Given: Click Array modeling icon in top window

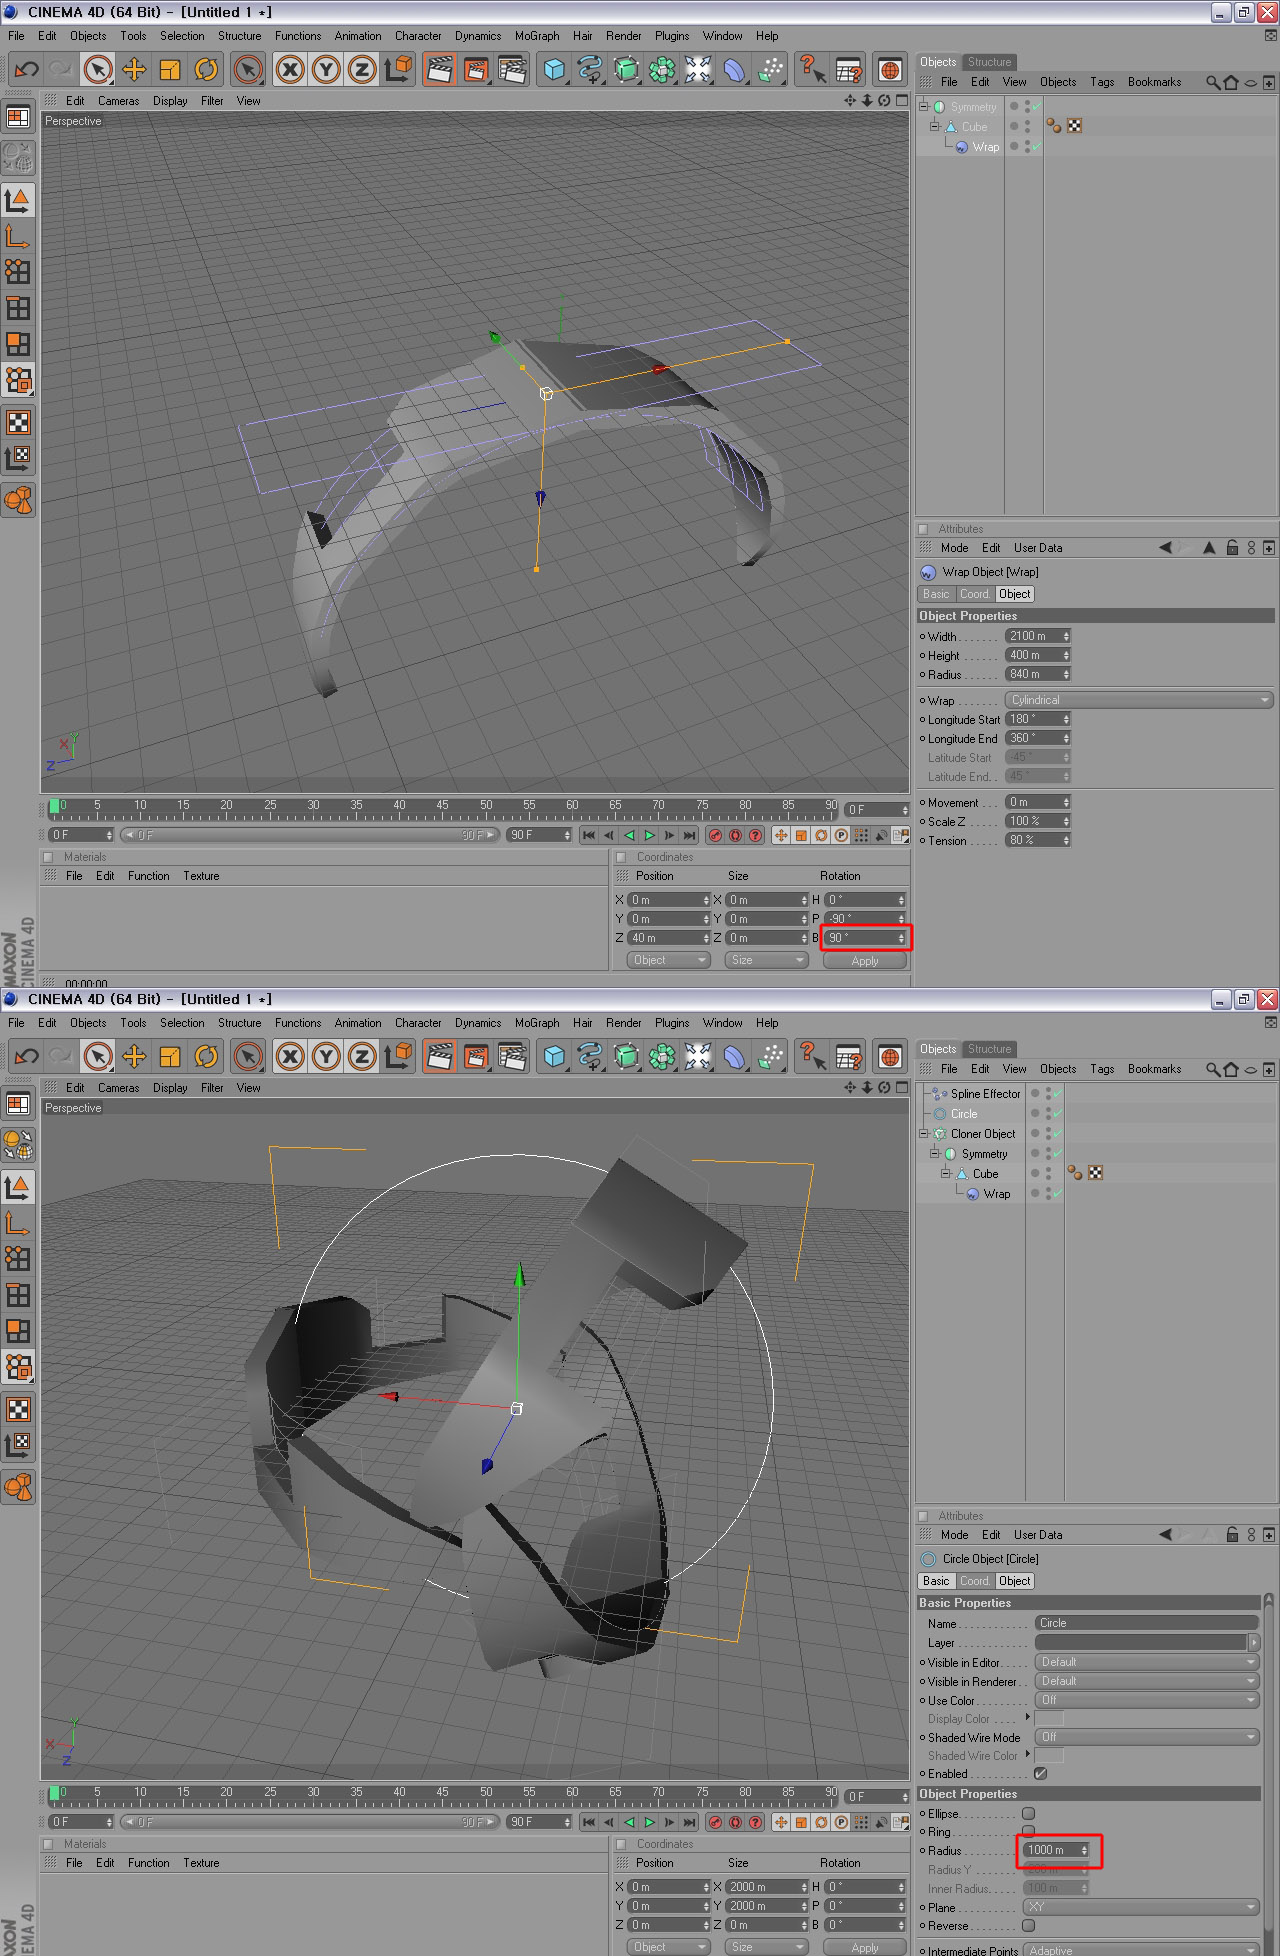Looking at the screenshot, I should click(x=662, y=69).
